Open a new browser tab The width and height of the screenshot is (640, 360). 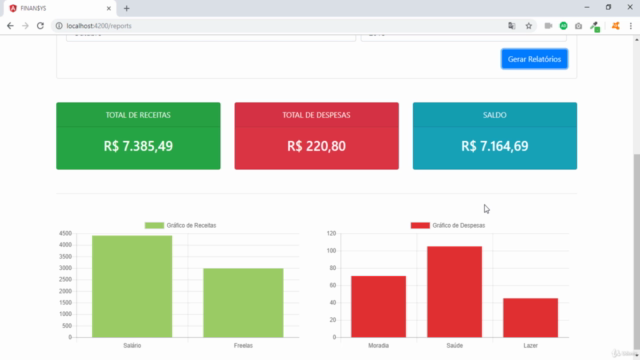pyautogui.click(x=127, y=8)
